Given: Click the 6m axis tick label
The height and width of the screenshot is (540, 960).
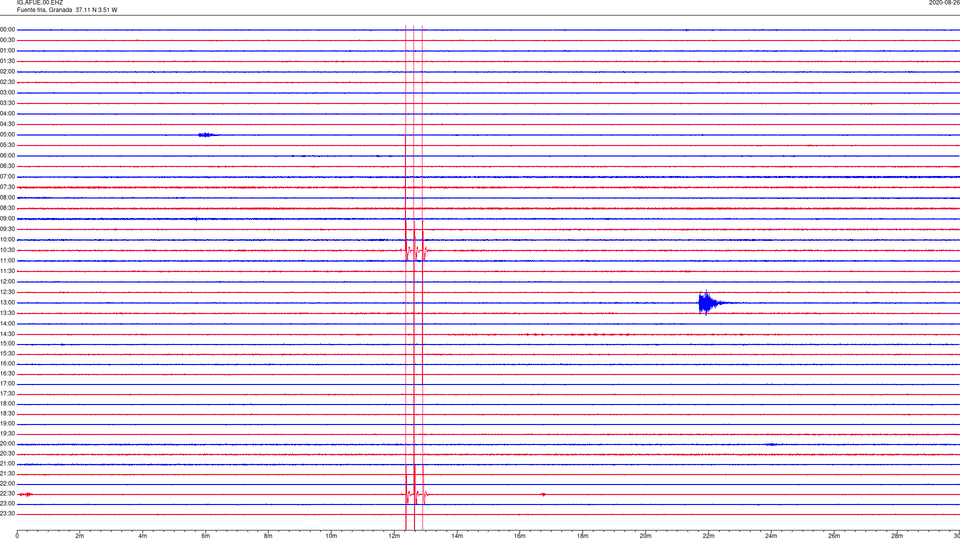Looking at the screenshot, I should click(x=205, y=536).
